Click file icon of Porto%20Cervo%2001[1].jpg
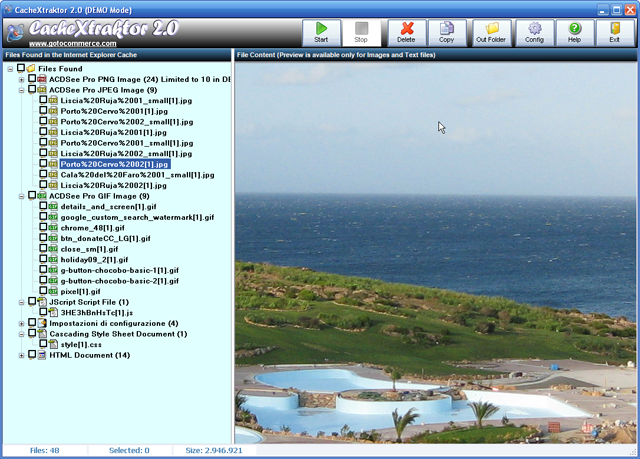The width and height of the screenshot is (640, 459). [53, 111]
